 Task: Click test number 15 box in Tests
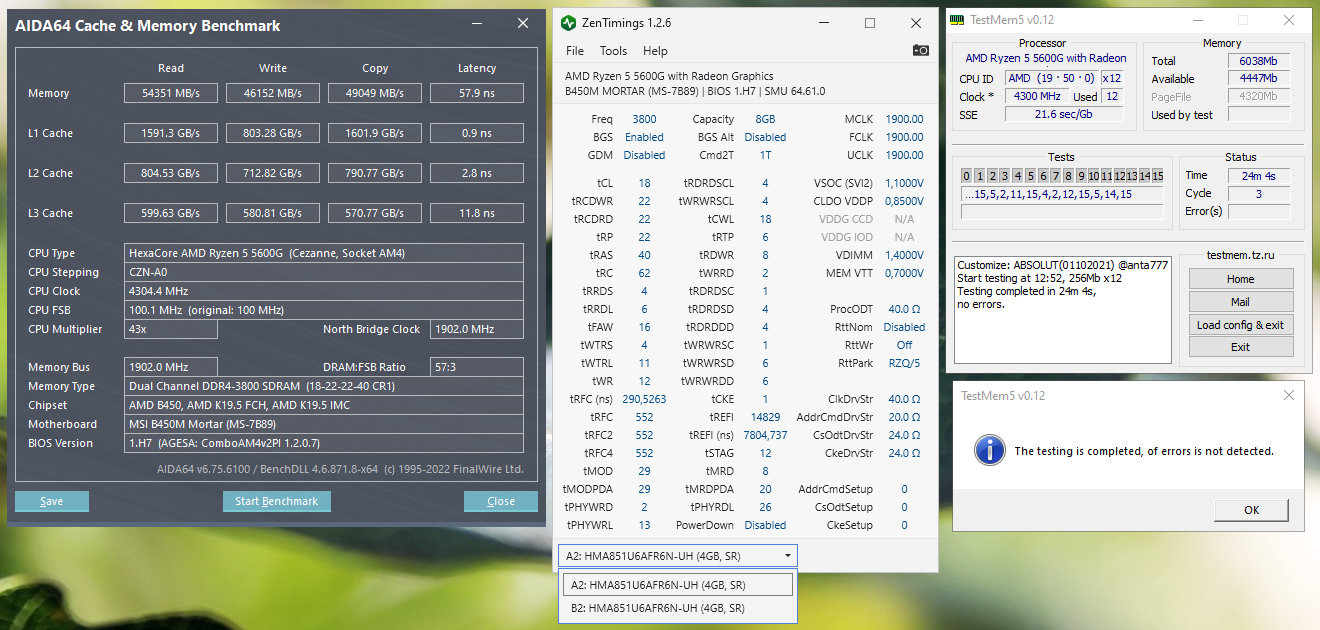(1157, 176)
